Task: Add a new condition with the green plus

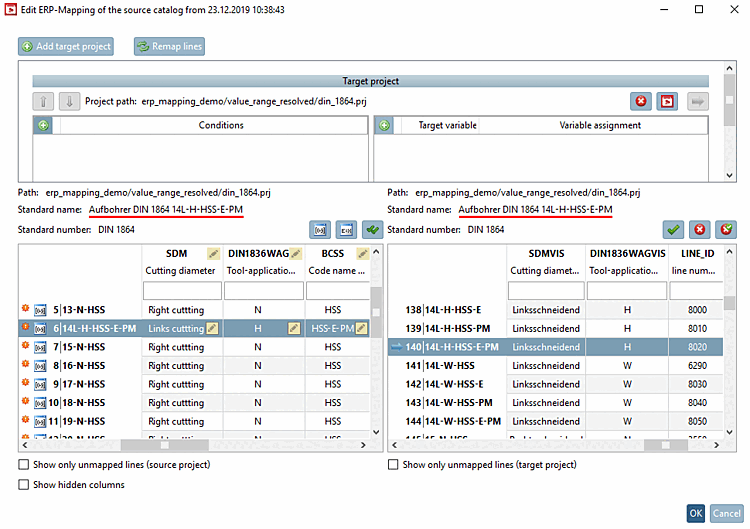Action: coord(43,125)
